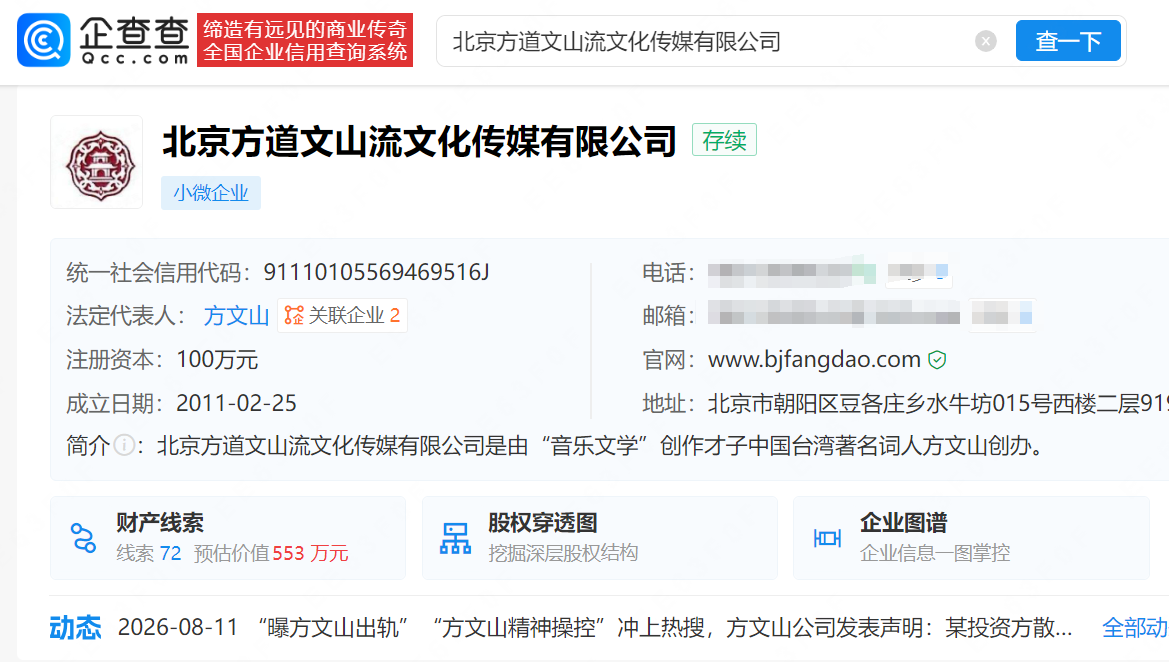Click the 全部动态 link
Viewport: 1169px width, 662px height.
coord(1135,628)
